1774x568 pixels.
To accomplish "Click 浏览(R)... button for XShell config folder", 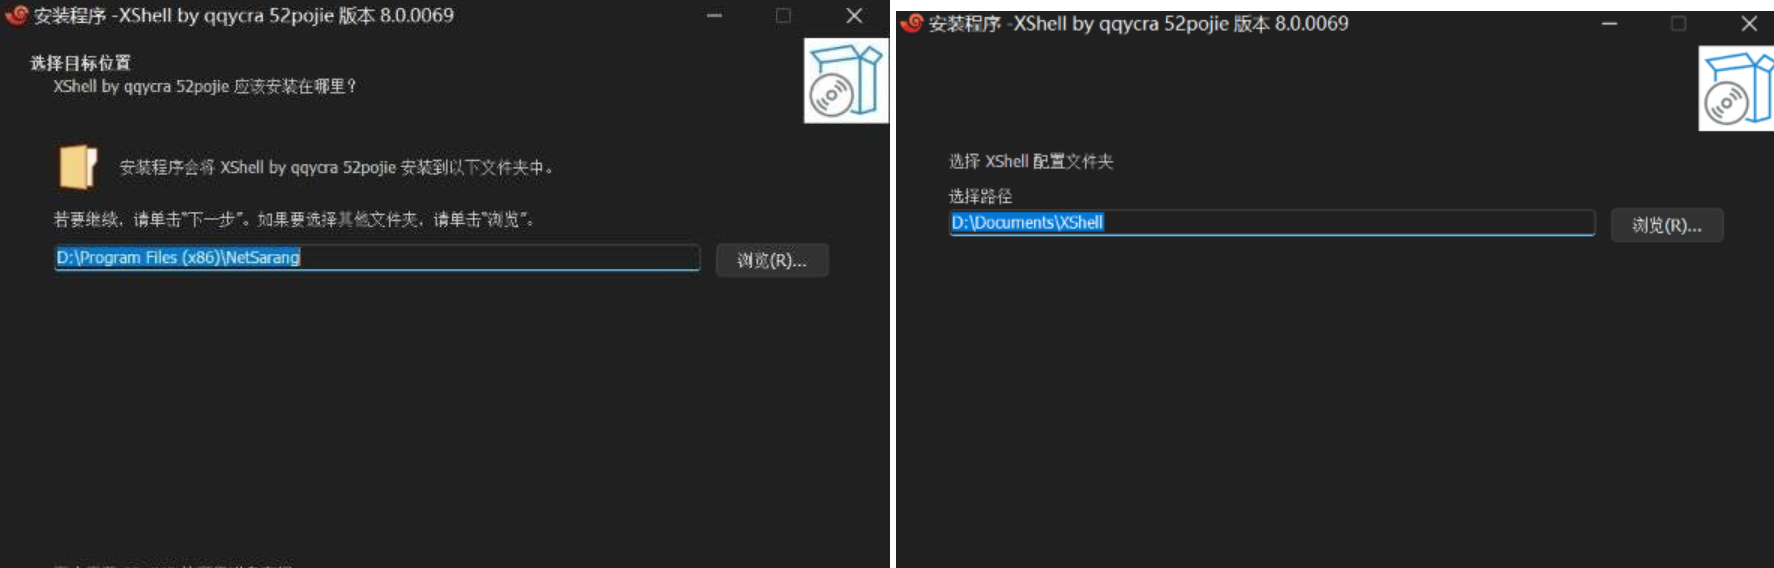I will [x=1667, y=225].
